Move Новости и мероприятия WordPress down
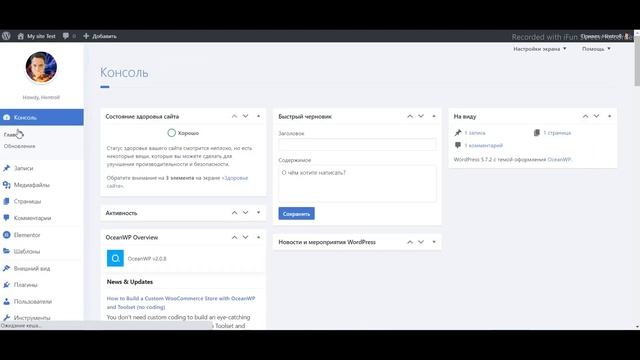This screenshot has height=360, width=640. coord(421,242)
